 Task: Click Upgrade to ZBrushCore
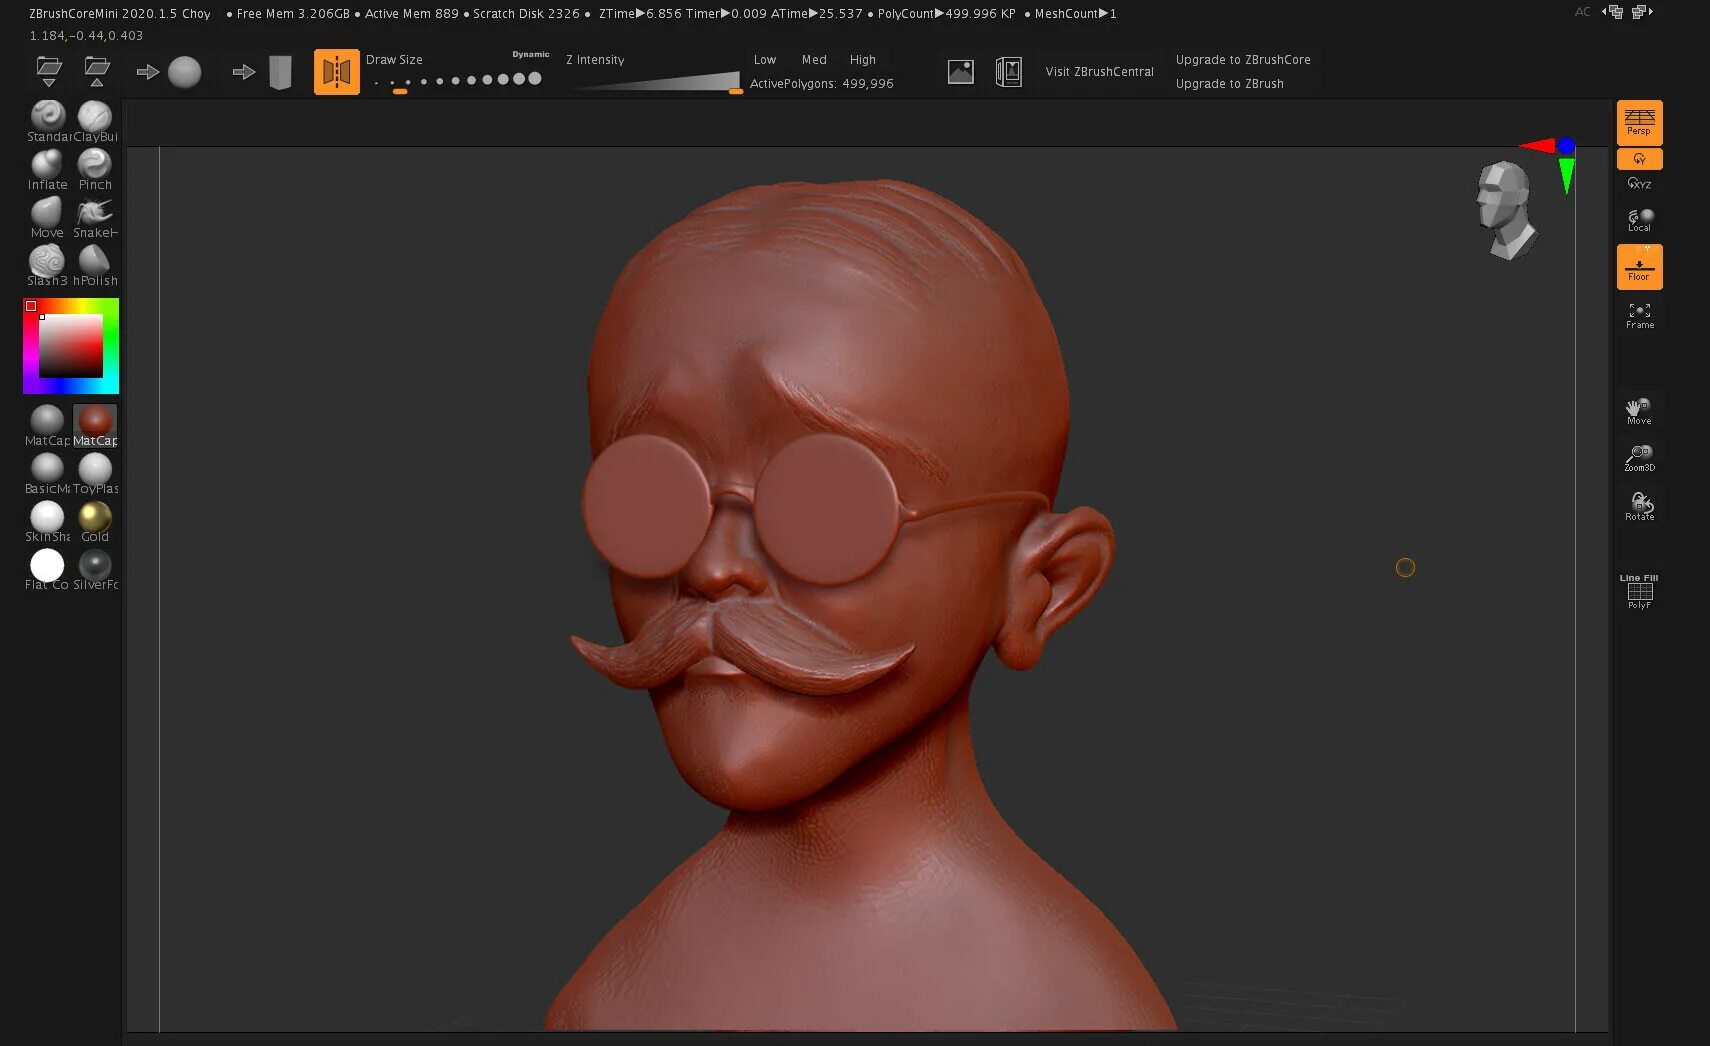pos(1243,59)
